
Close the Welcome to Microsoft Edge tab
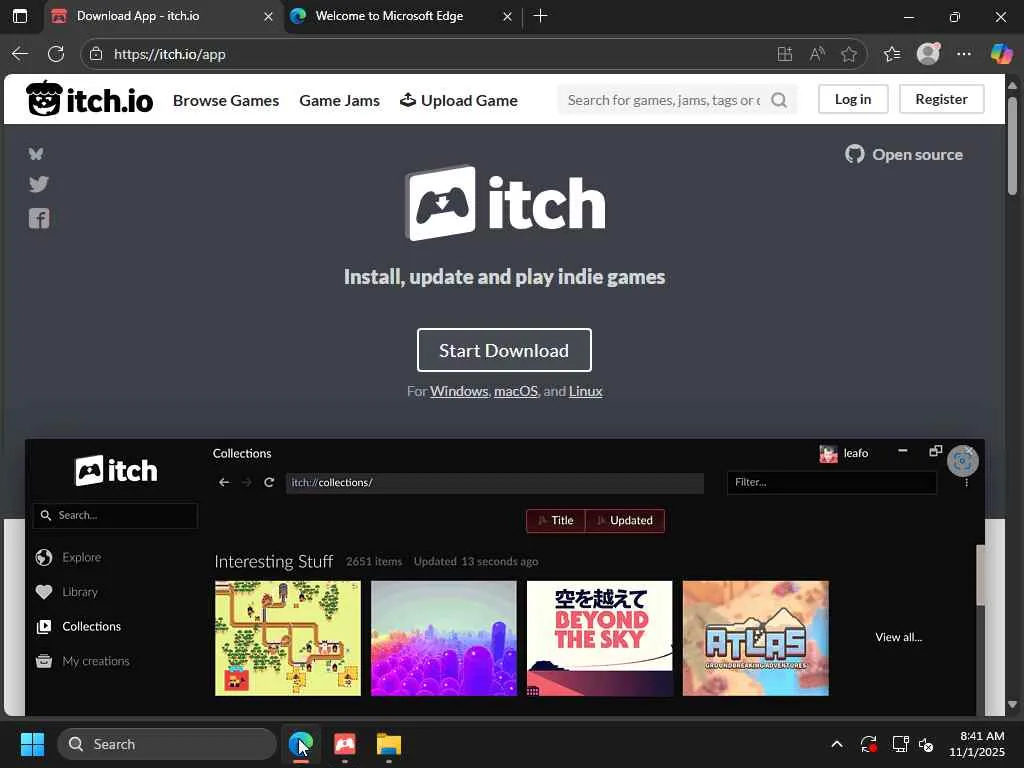507,16
